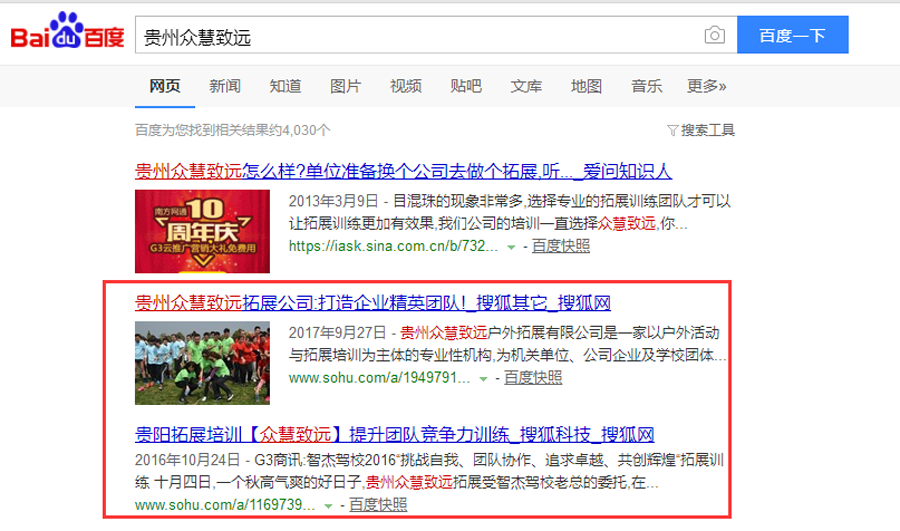Open the 贵阳拓展培训 搜狐科技 result title
The height and width of the screenshot is (531, 900).
(395, 435)
